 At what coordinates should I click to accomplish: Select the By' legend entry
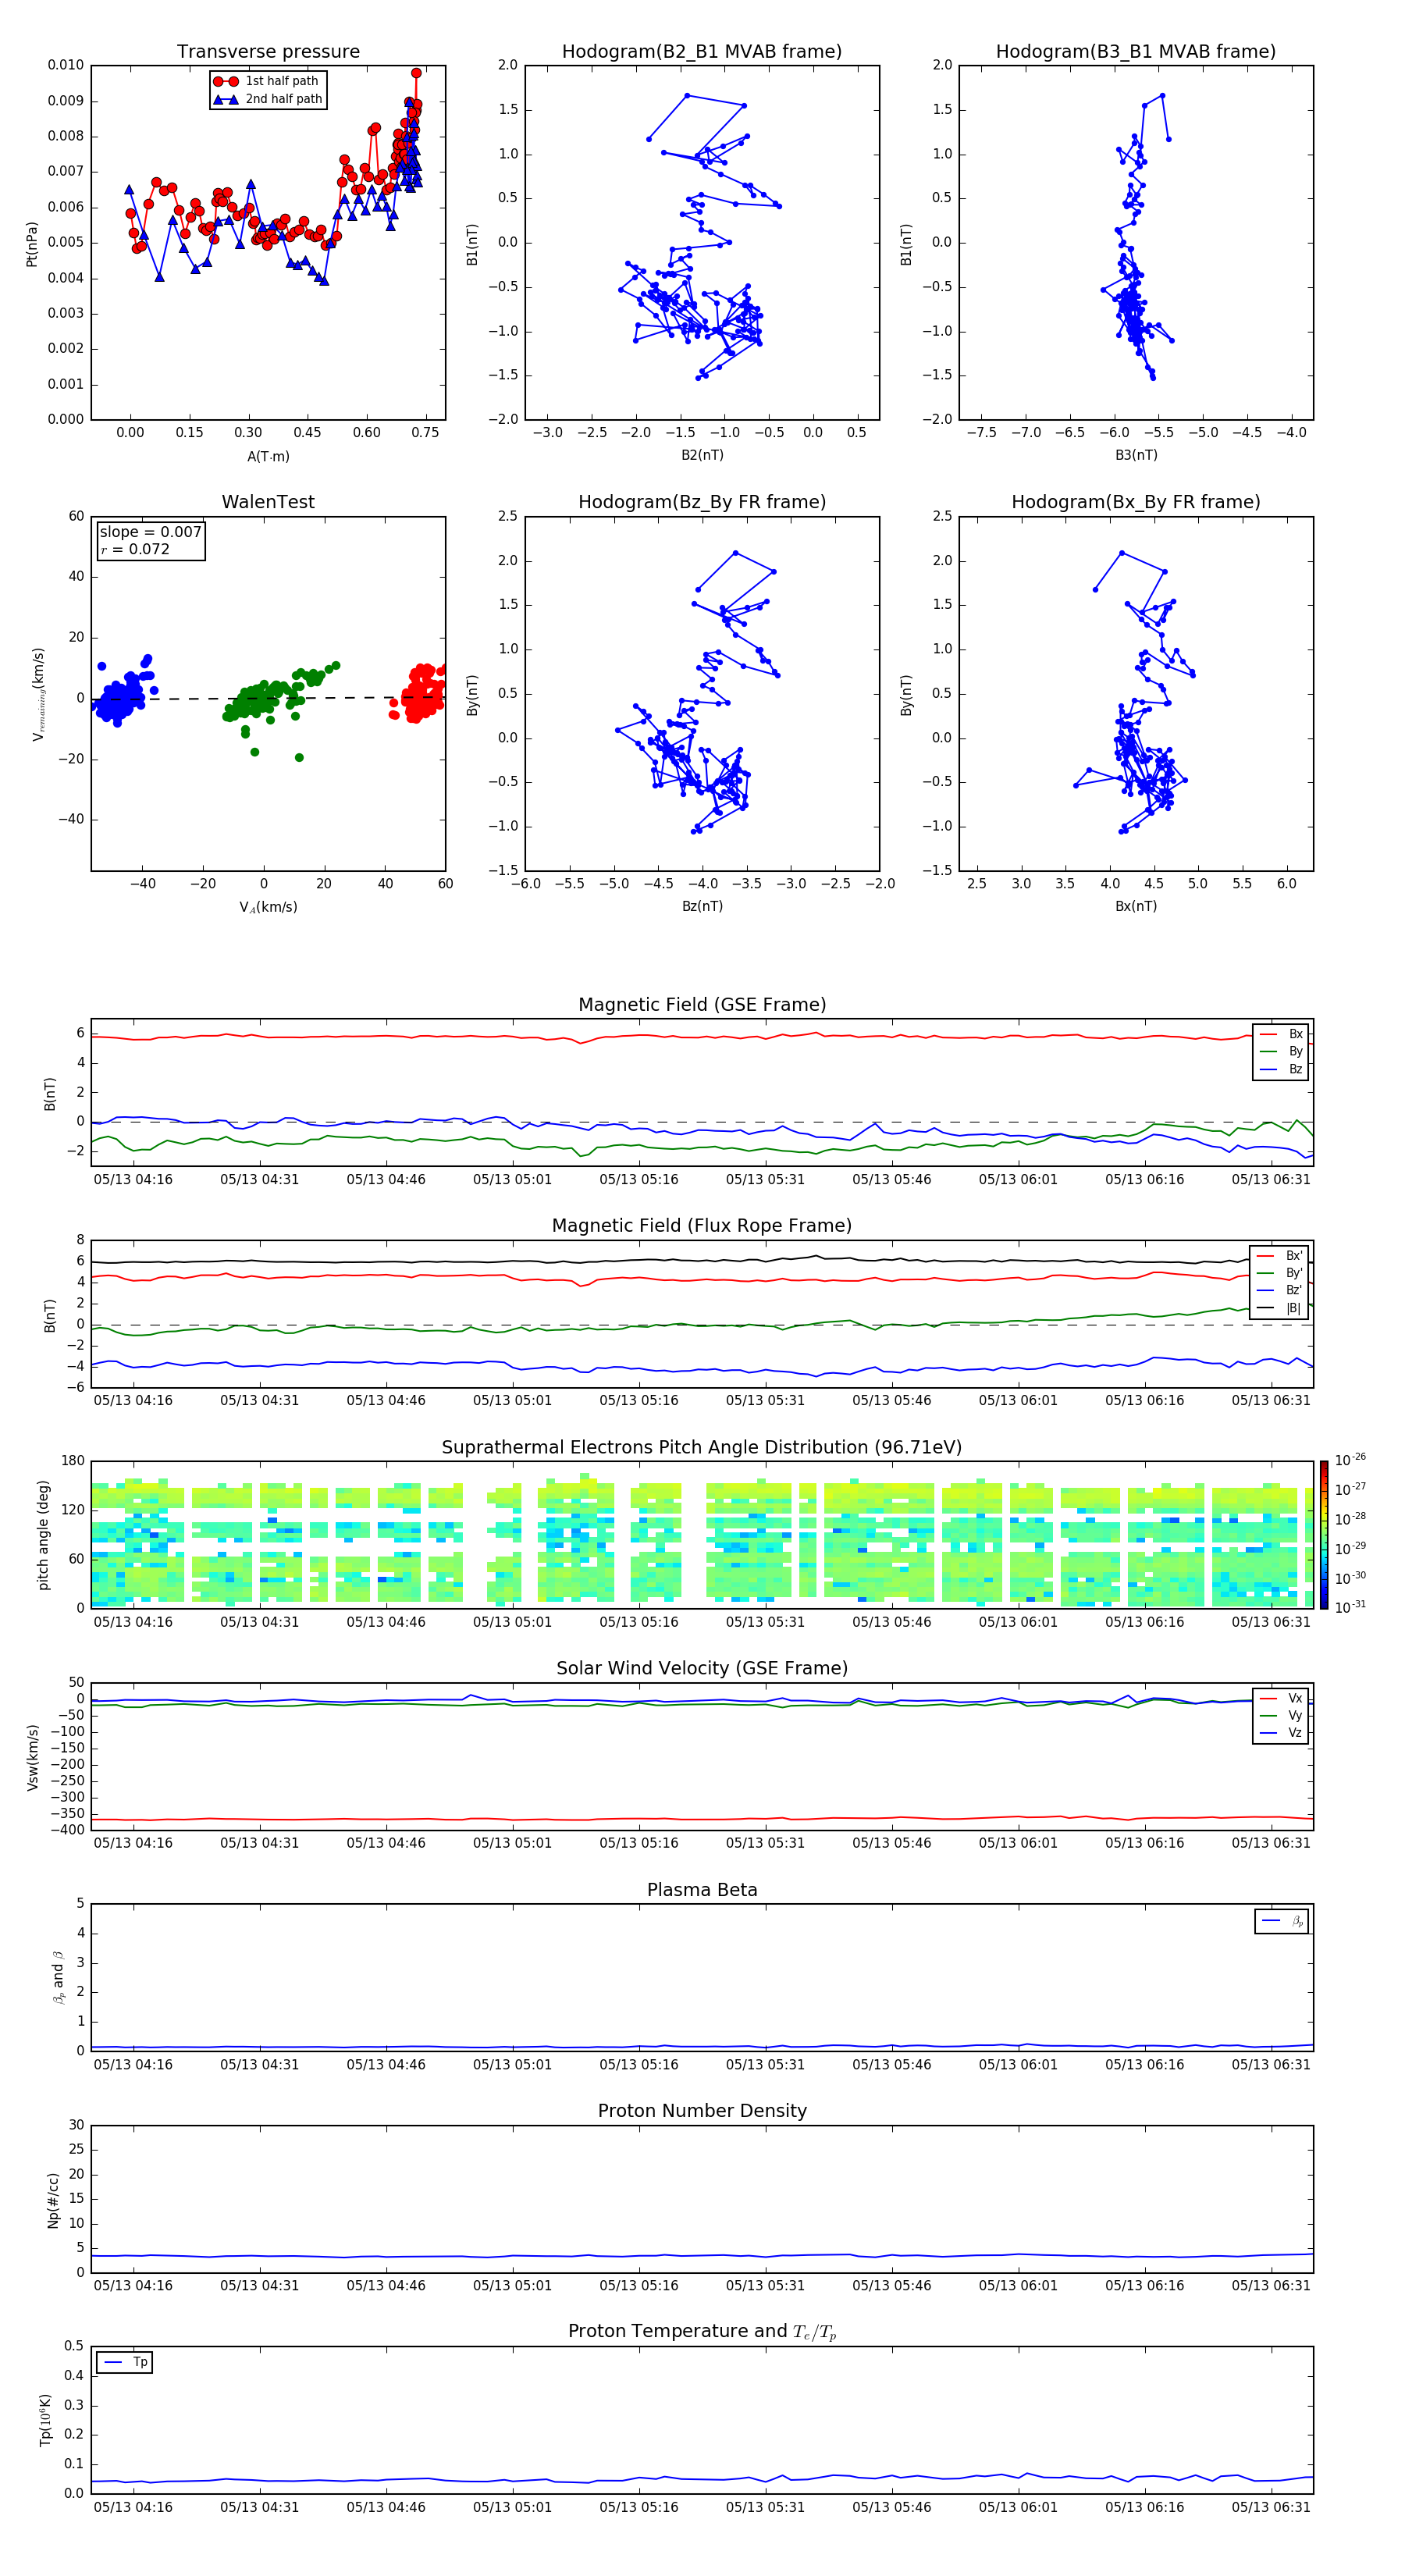1280,1273
